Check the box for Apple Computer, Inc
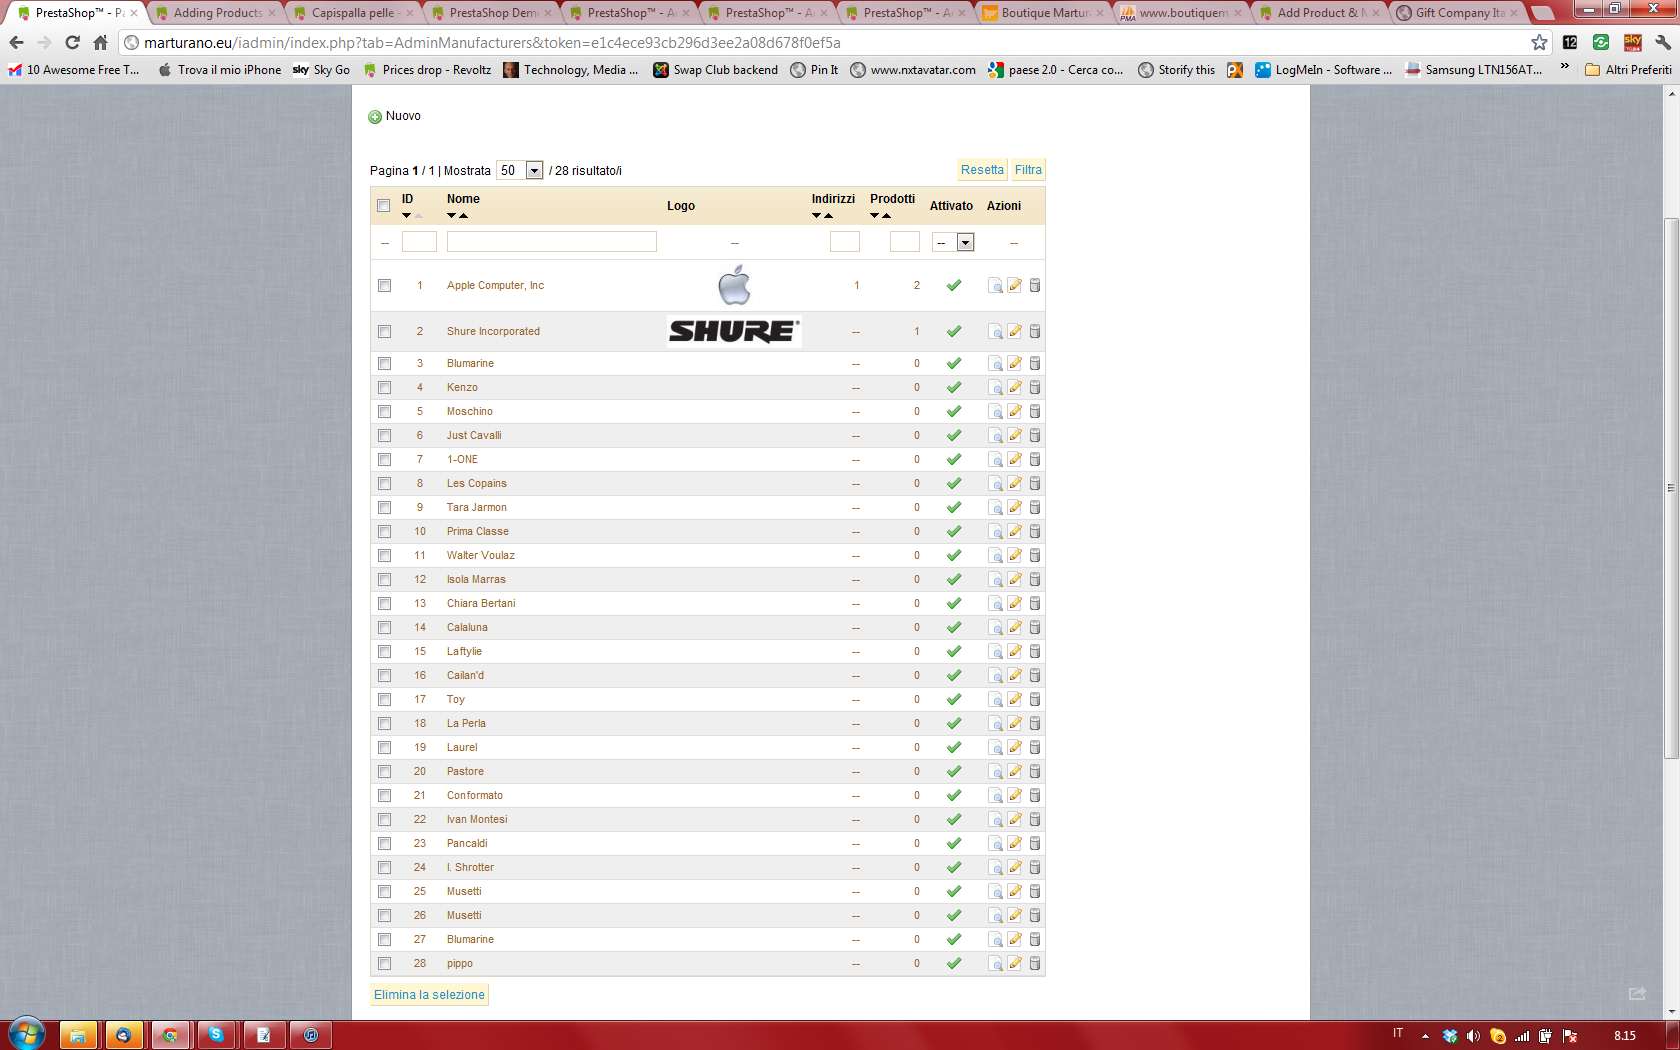Viewport: 1680px width, 1050px height. click(x=384, y=286)
